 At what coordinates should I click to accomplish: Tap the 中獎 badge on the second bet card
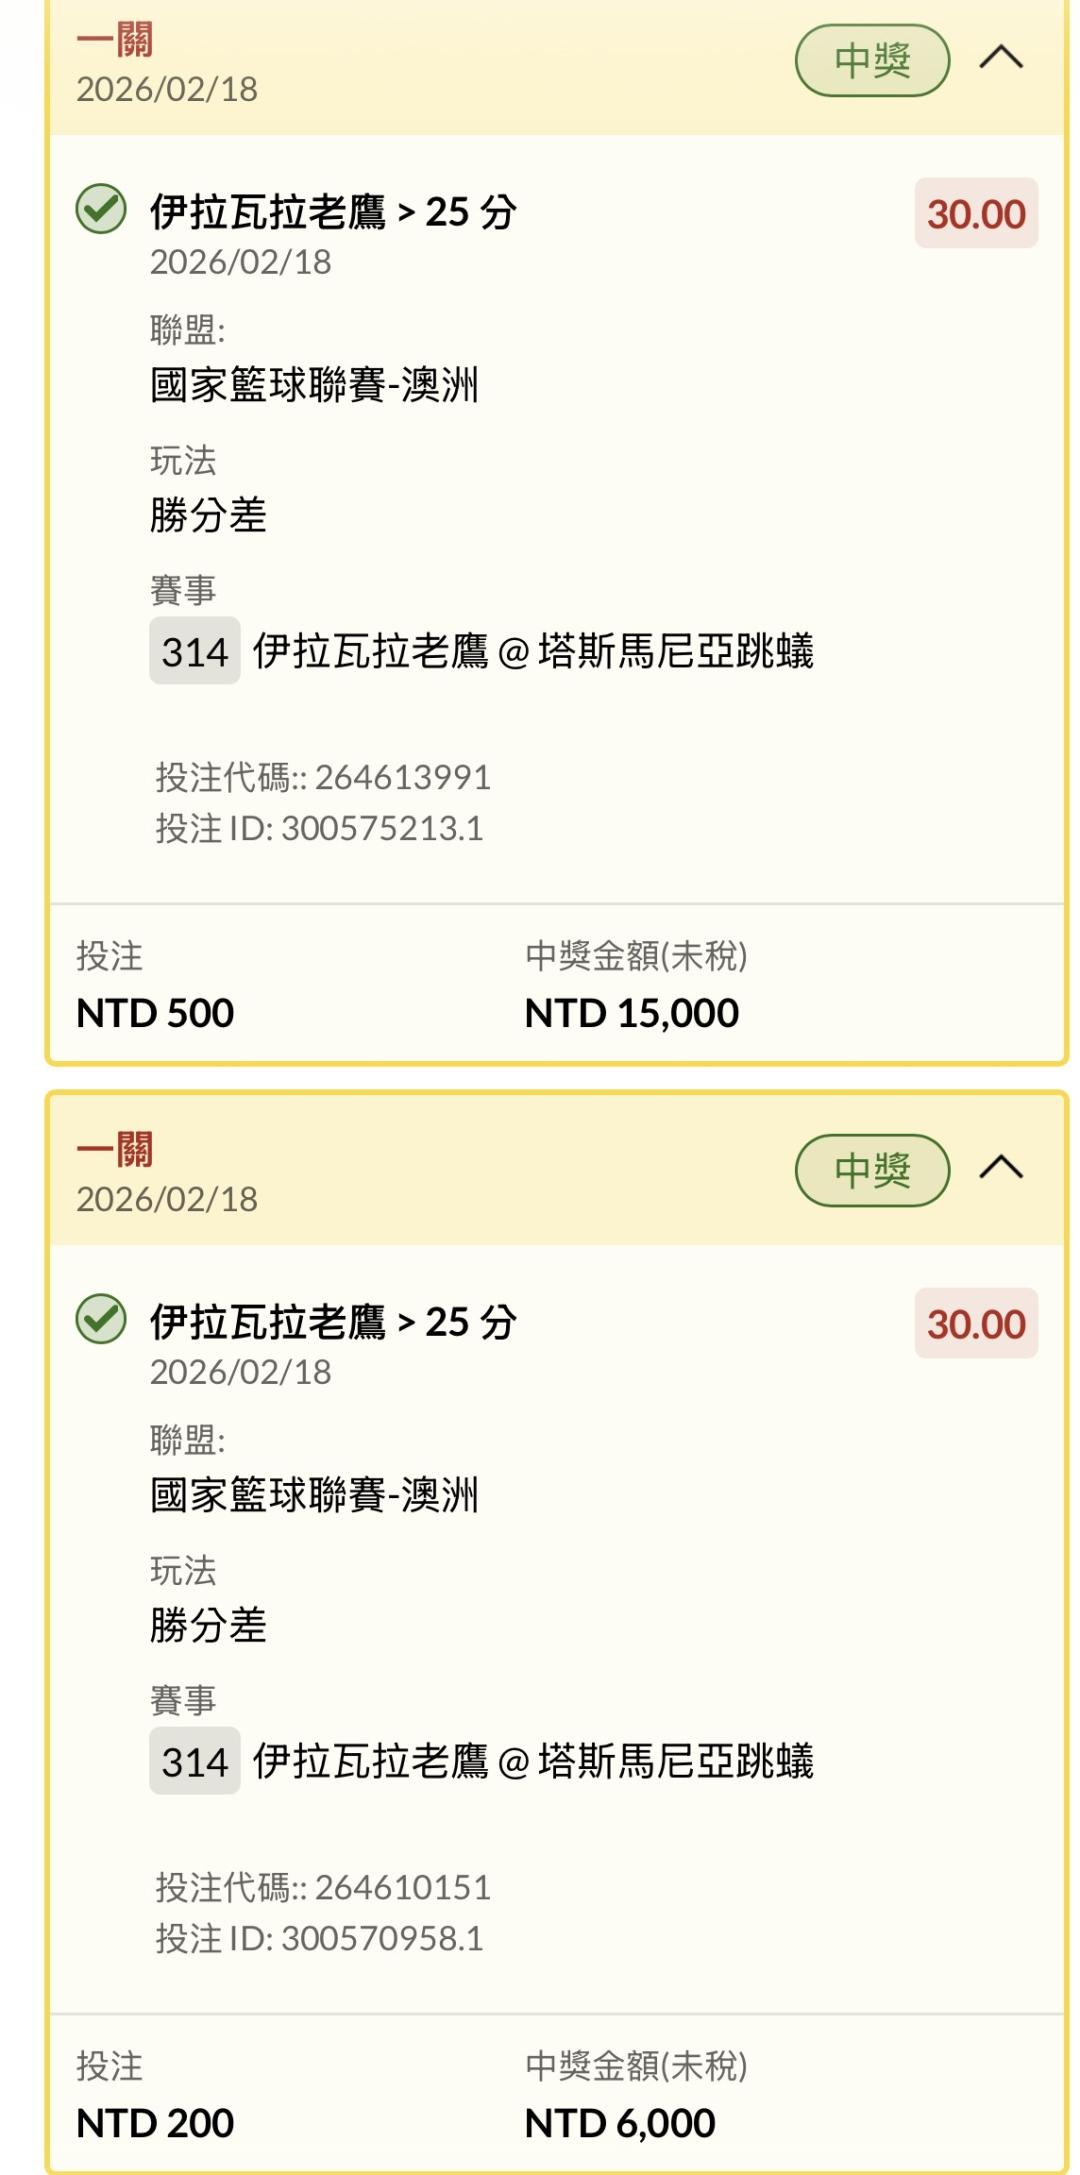click(872, 1170)
